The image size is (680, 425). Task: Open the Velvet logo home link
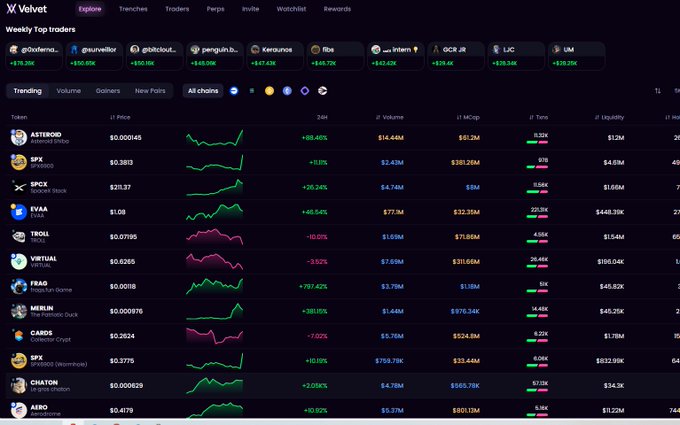[x=26, y=9]
